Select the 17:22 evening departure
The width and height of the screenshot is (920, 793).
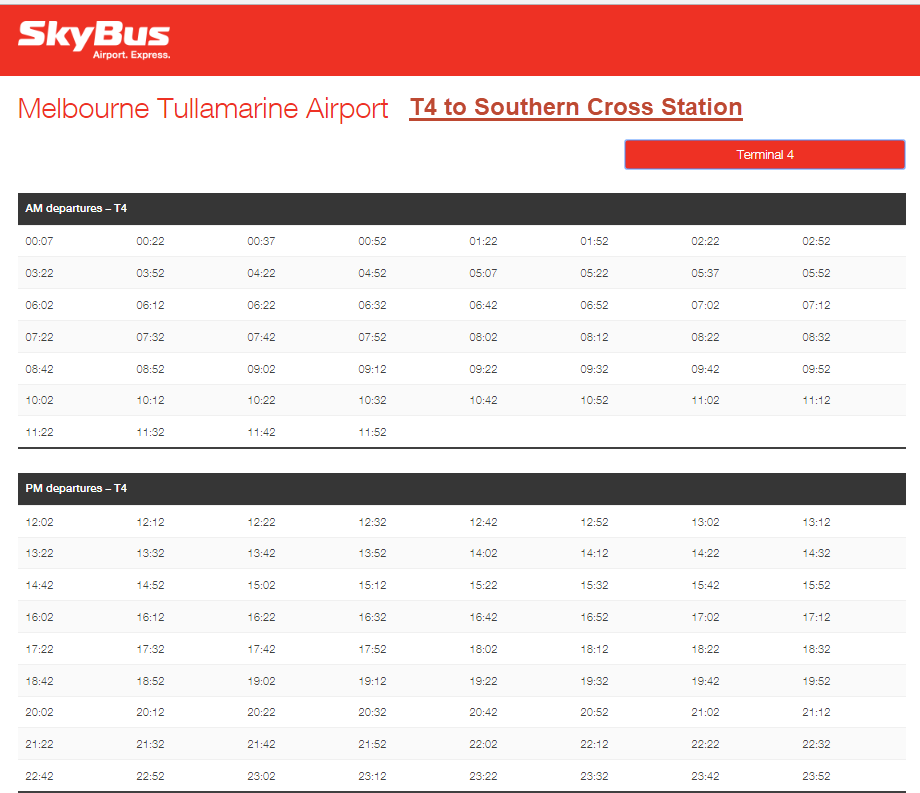(x=39, y=649)
